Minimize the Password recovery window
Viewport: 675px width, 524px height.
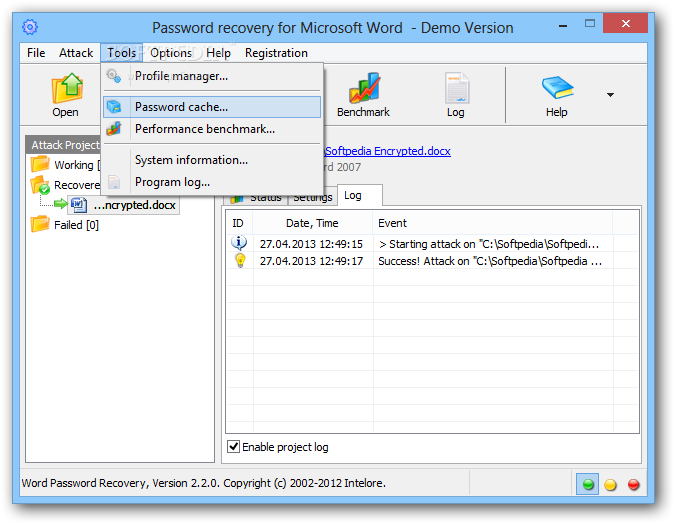[x=562, y=26]
